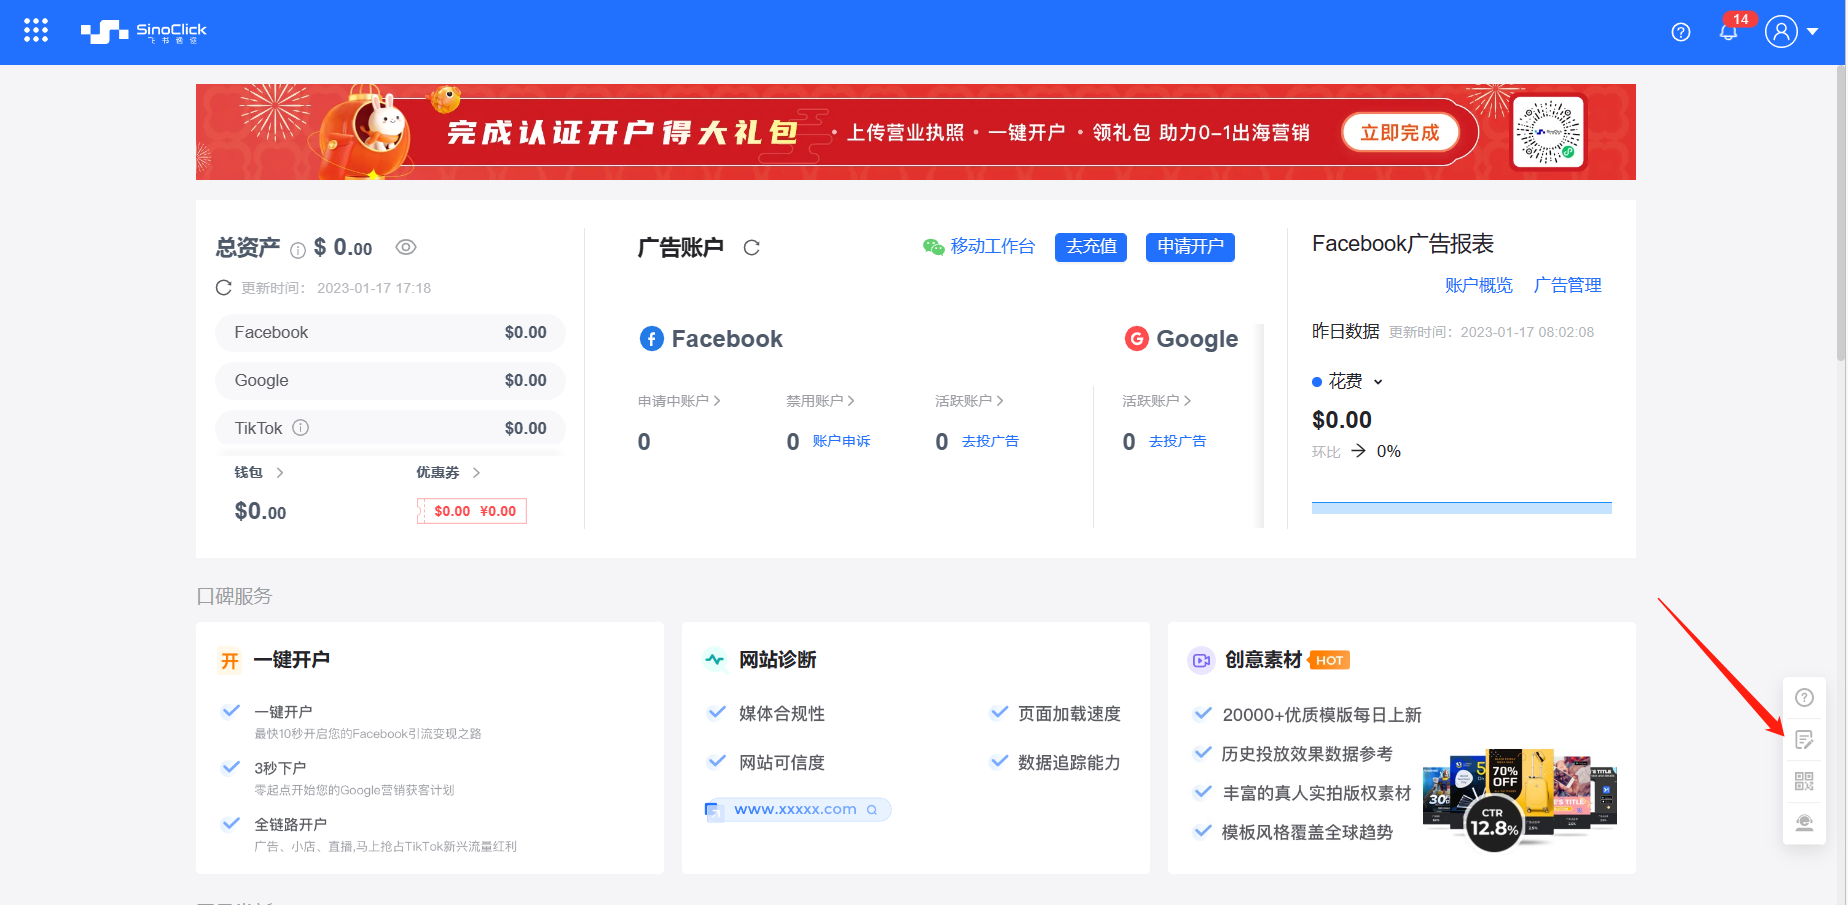Switch to 广告管理 tab
Screen dimensions: 1848x905
[x=1567, y=286]
